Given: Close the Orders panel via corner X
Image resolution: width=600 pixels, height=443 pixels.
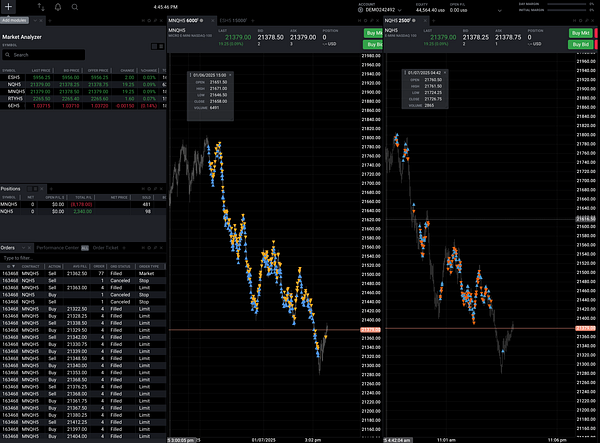Looking at the screenshot, I should click(161, 248).
